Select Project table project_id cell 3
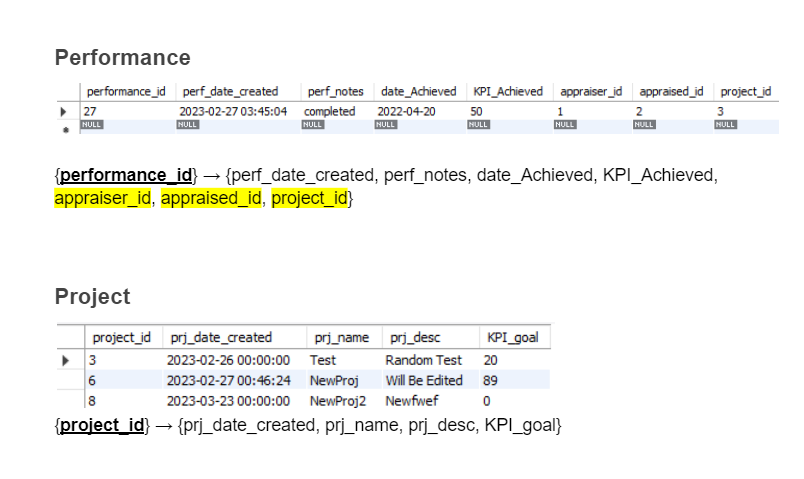This screenshot has height=479, width=804. coord(124,360)
